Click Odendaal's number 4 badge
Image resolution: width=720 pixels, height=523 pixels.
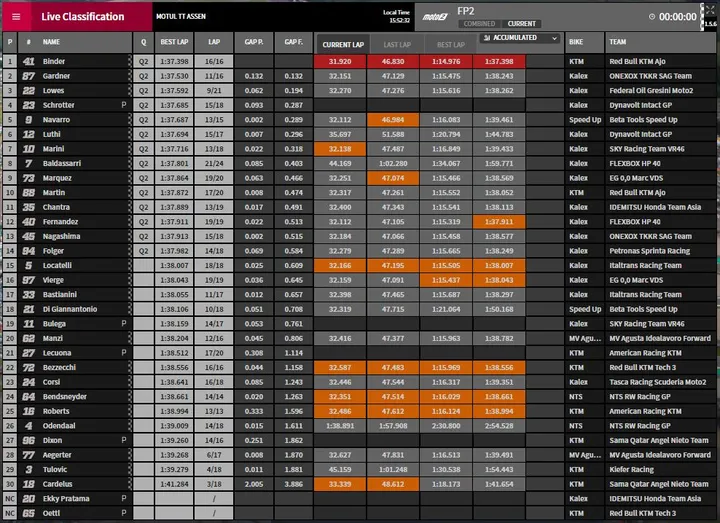click(28, 426)
